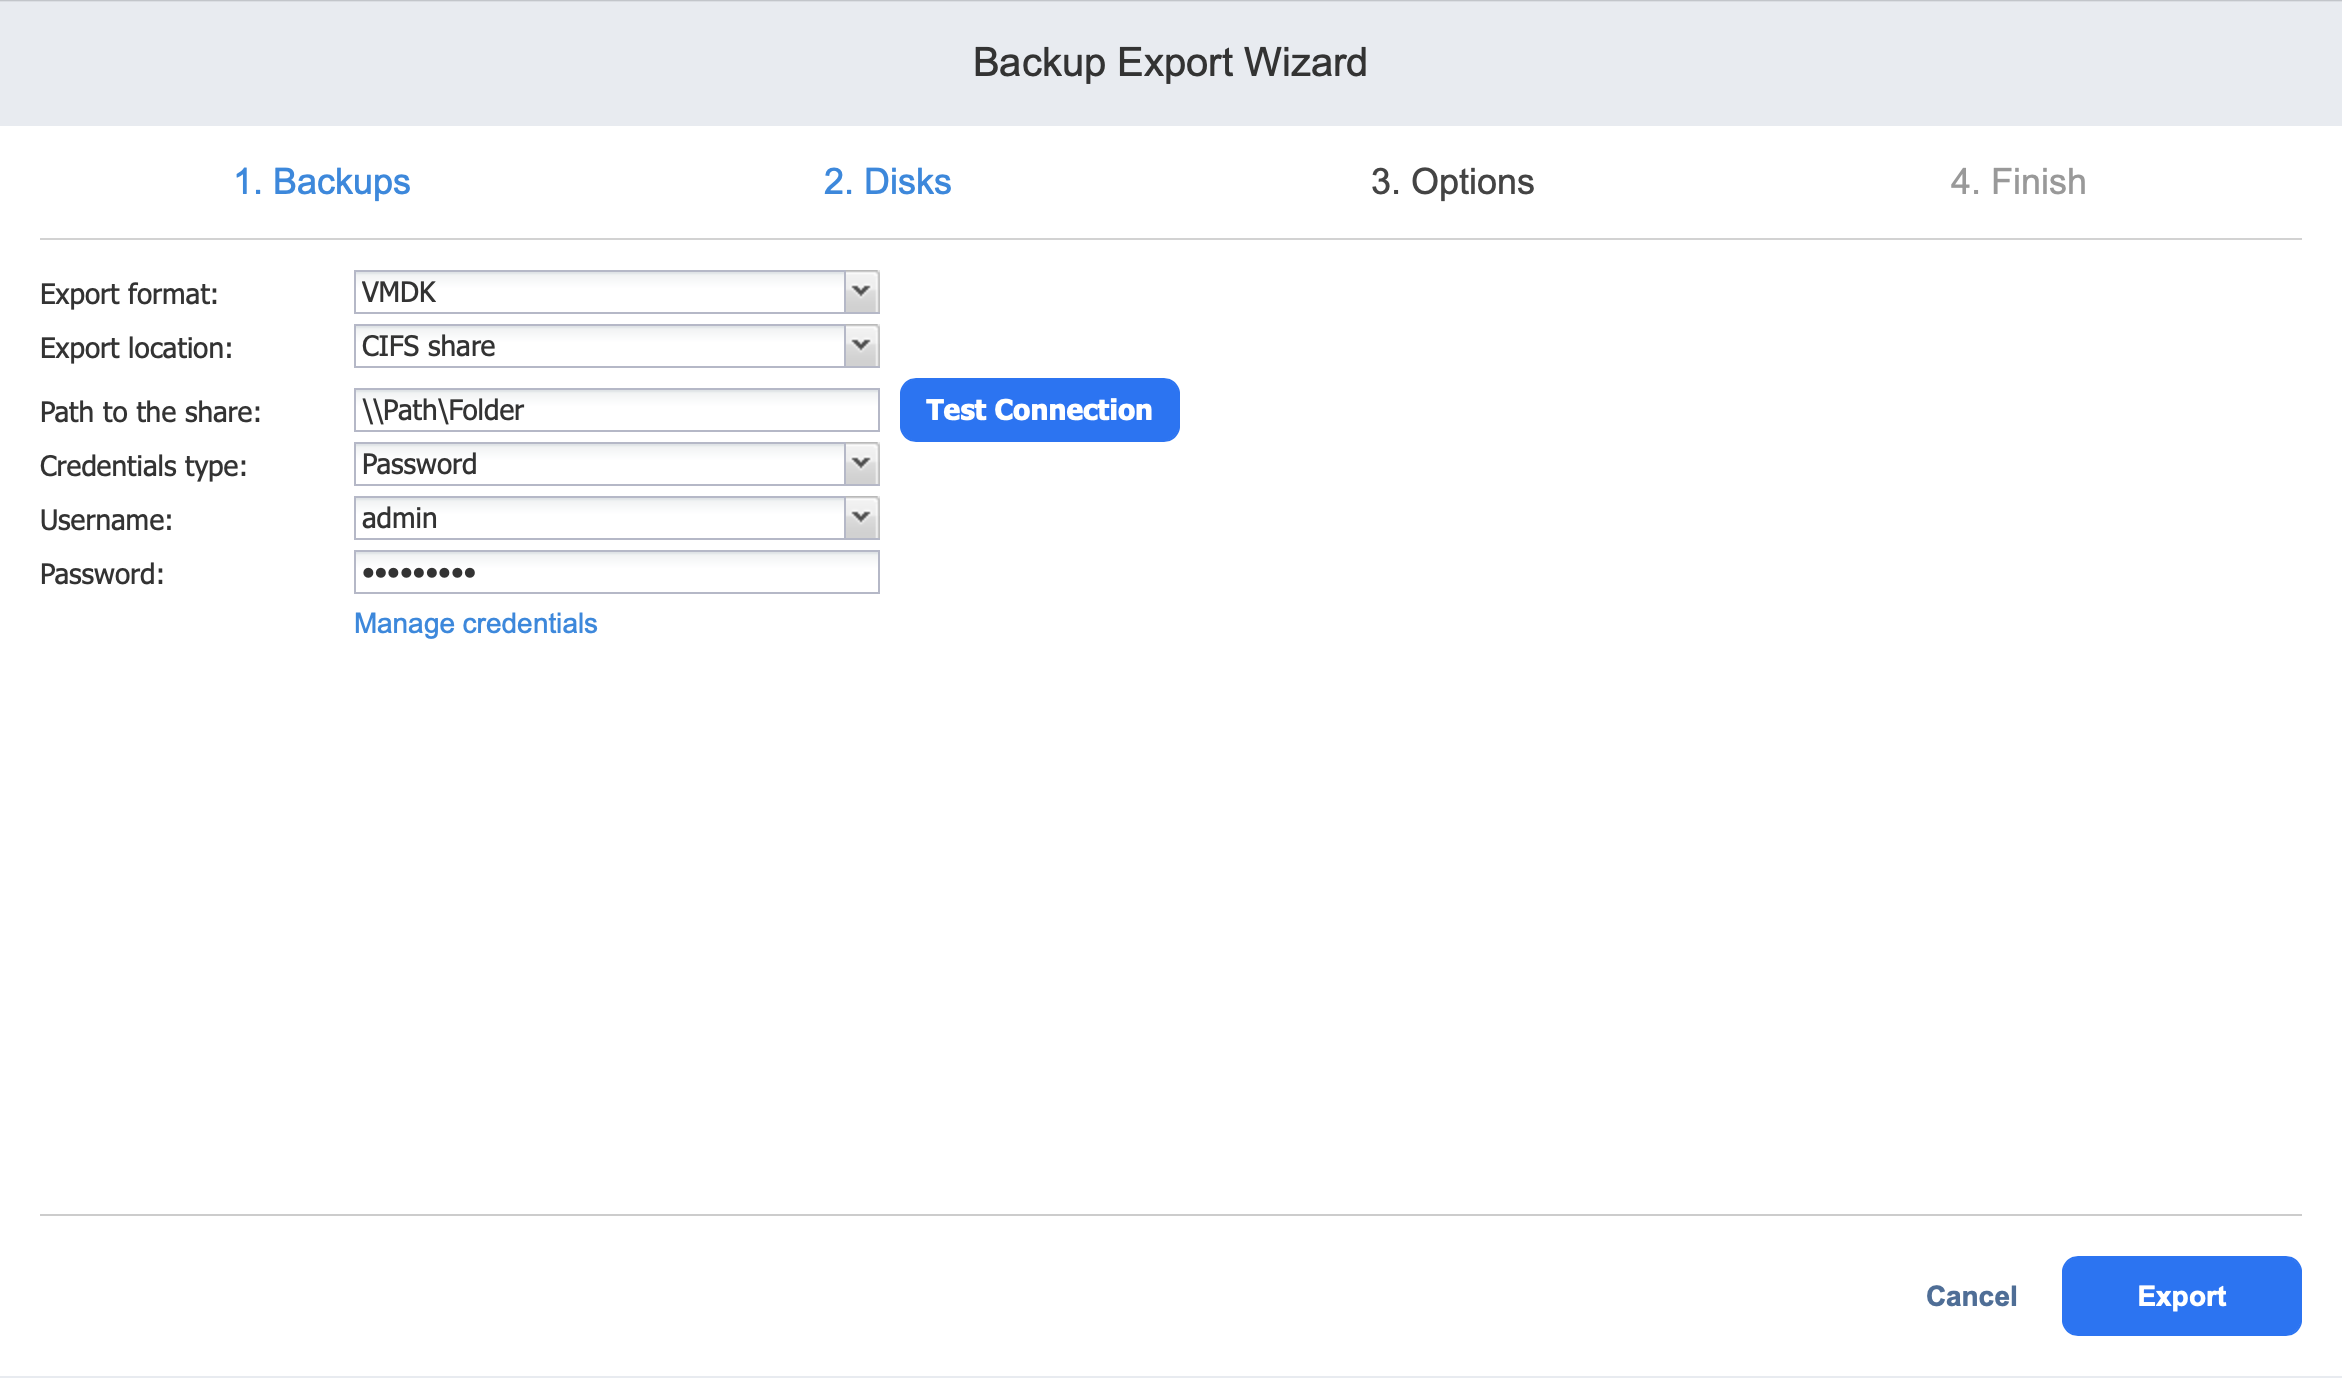Screen dimensions: 2342x1378
Task: Go to the 1. Backups step
Action: pyautogui.click(x=322, y=182)
